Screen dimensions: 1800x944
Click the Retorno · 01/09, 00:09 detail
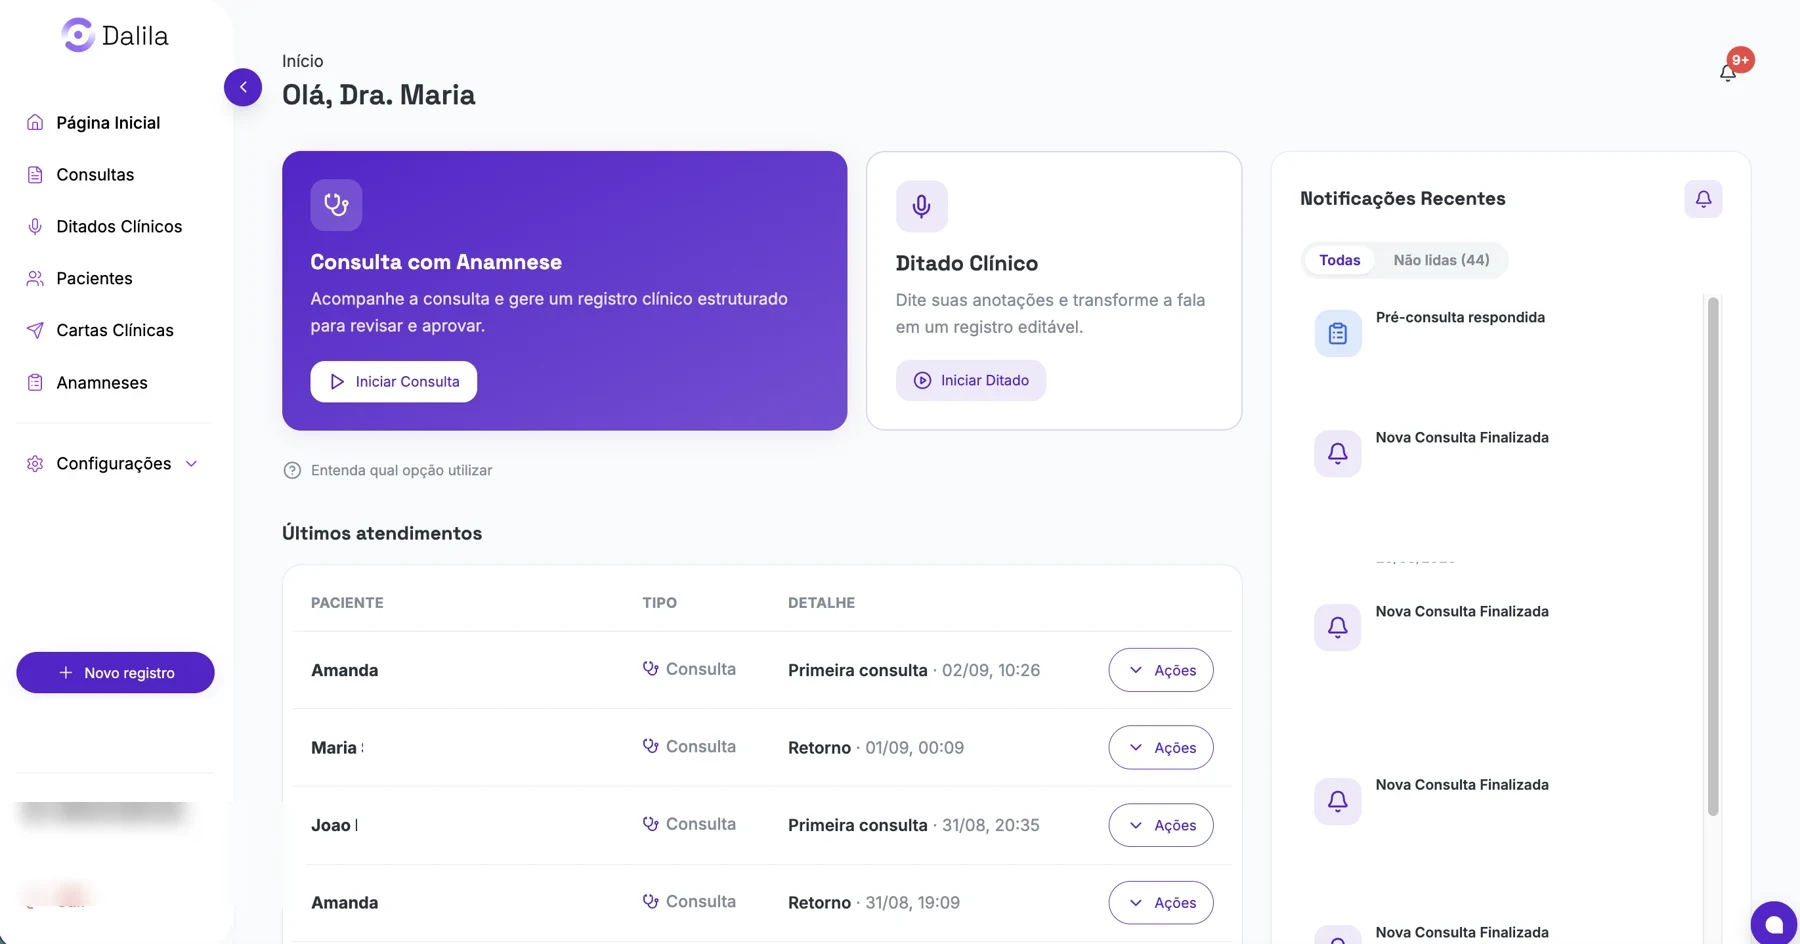876,748
